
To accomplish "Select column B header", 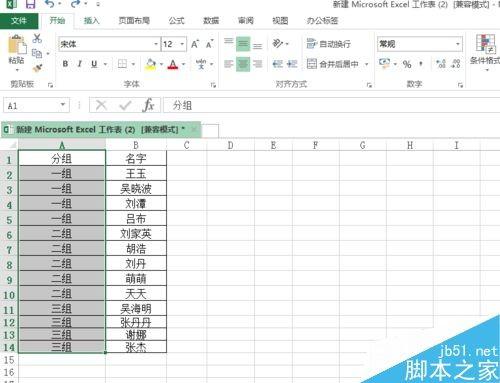I will tap(136, 145).
